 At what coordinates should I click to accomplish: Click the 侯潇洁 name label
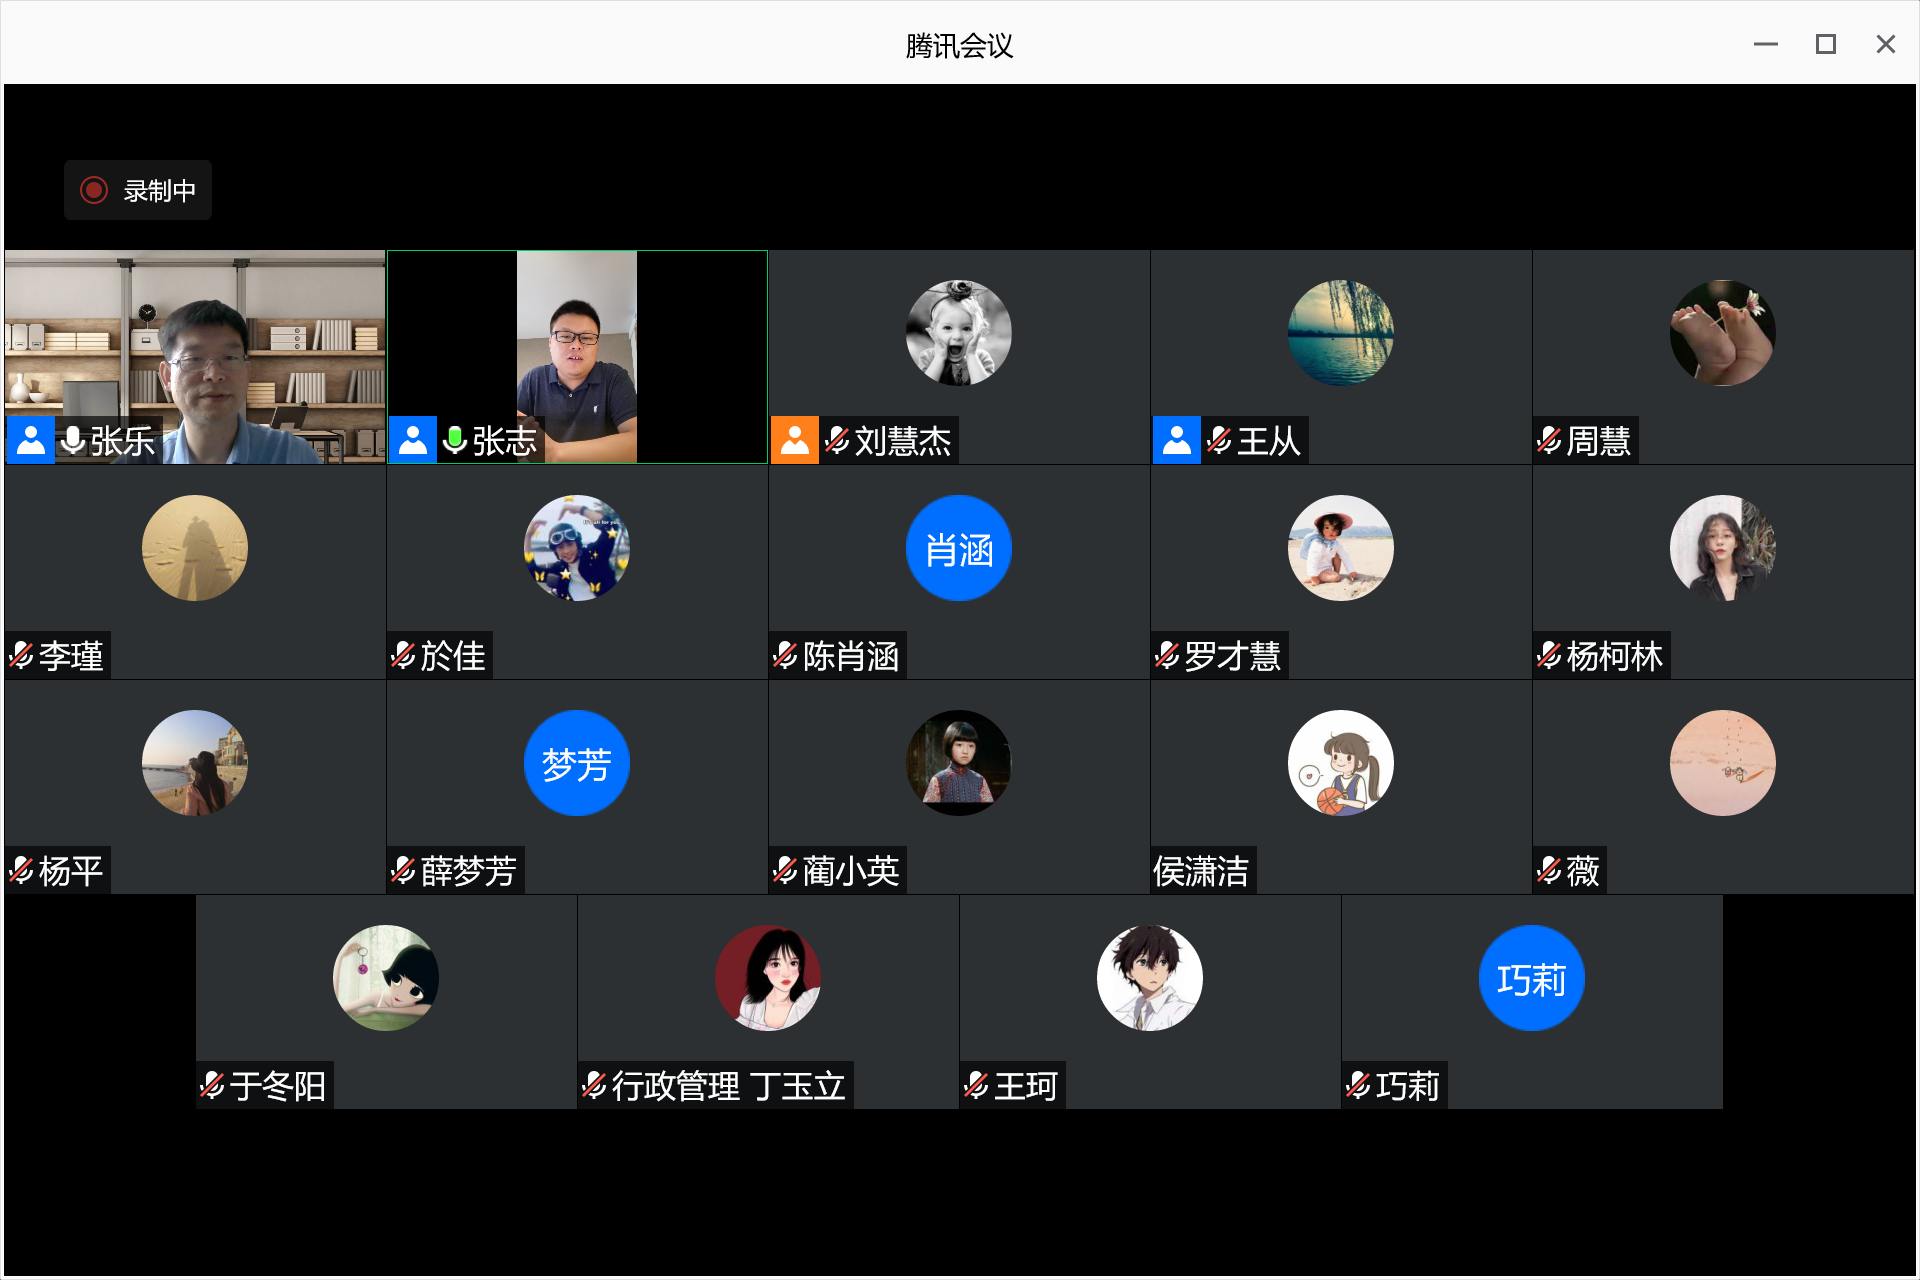pos(1201,871)
